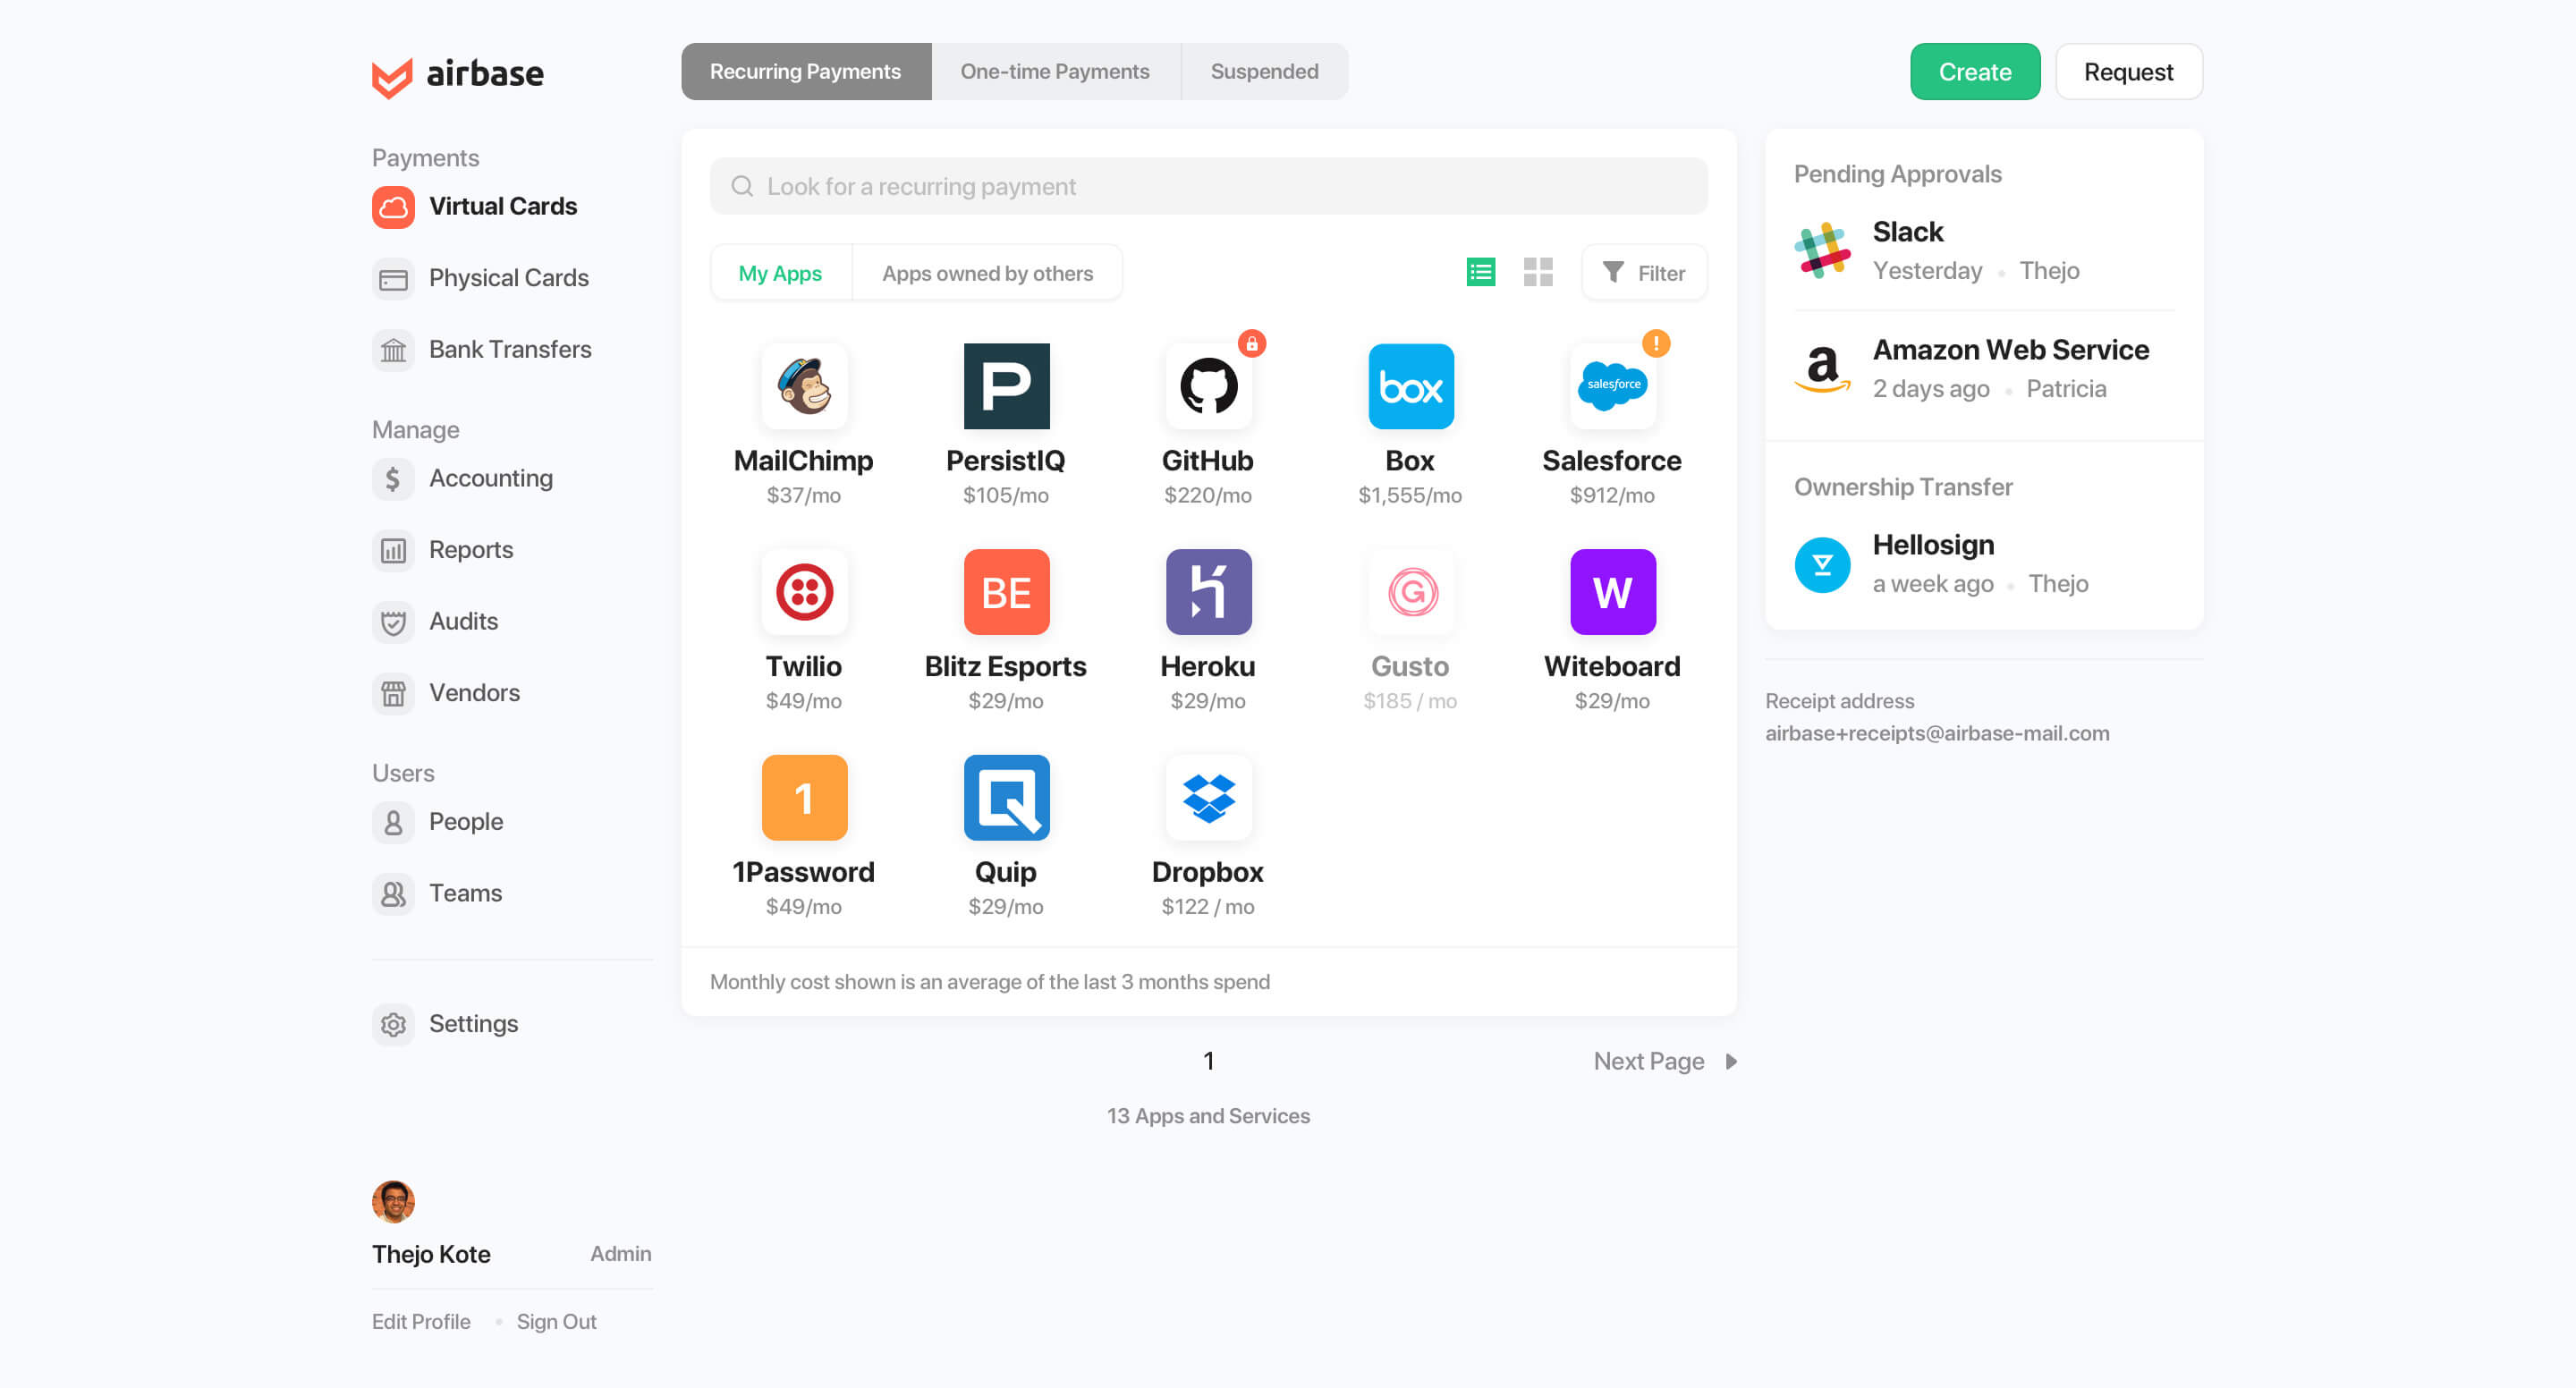Show Apps owned by others
Viewport: 2576px width, 1388px height.
(x=987, y=273)
